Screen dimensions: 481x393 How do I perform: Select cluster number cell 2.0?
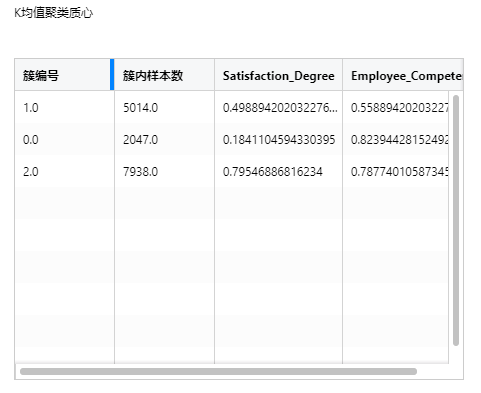64,171
